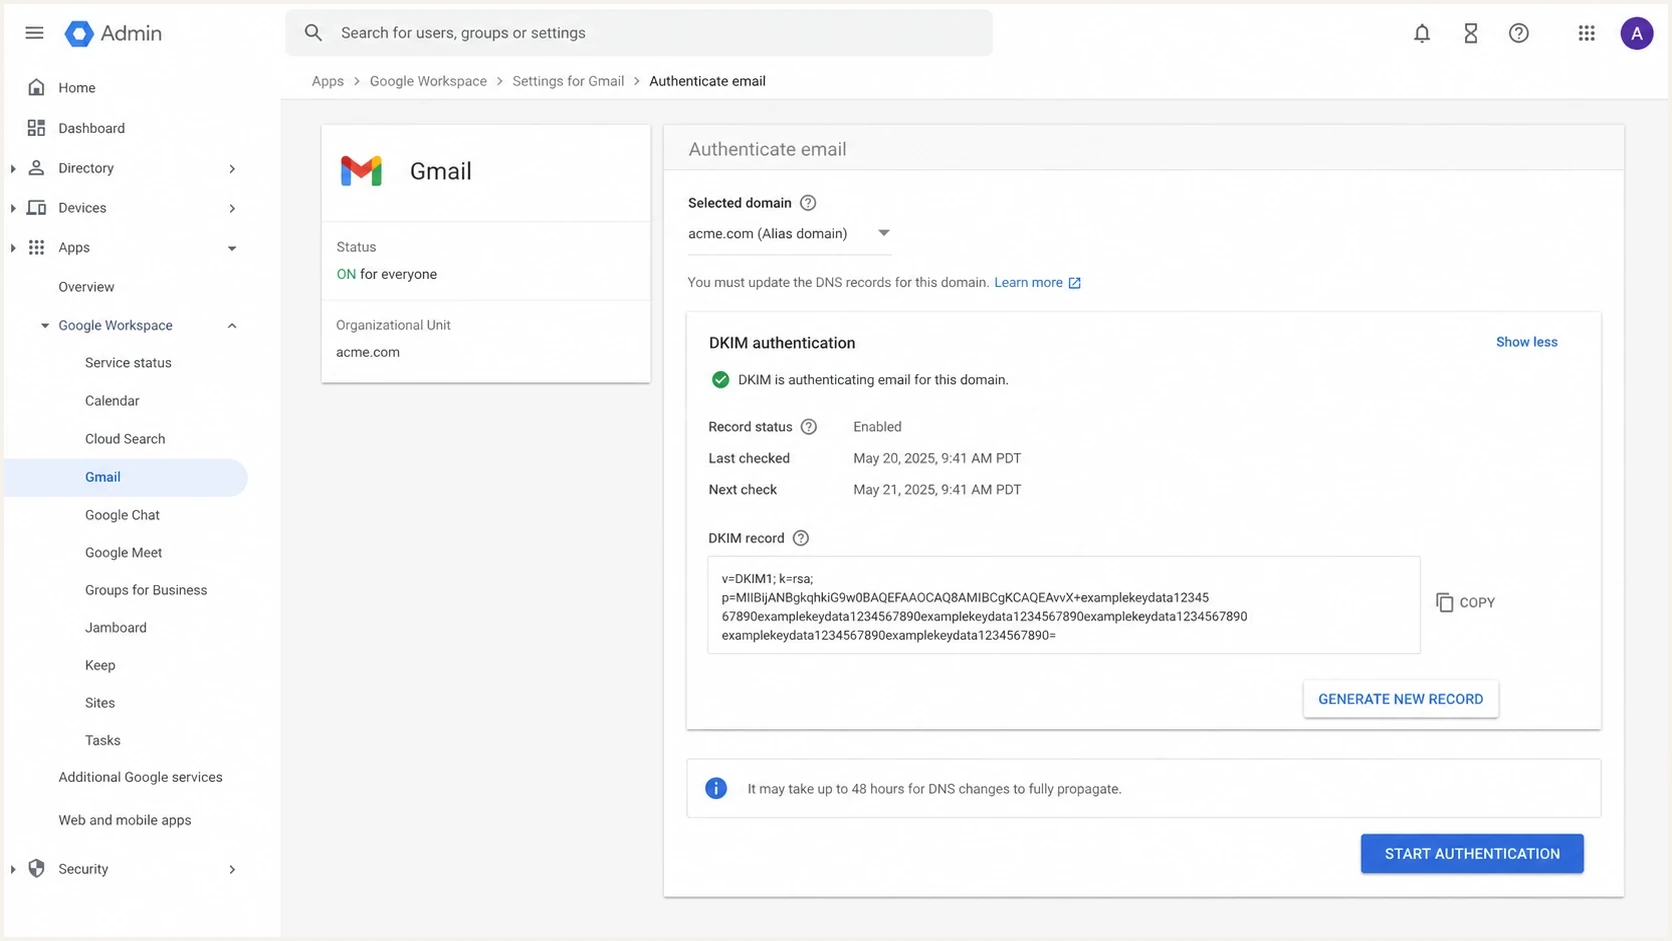Collapse Apps using its down arrow
This screenshot has width=1672, height=941.
click(x=232, y=248)
